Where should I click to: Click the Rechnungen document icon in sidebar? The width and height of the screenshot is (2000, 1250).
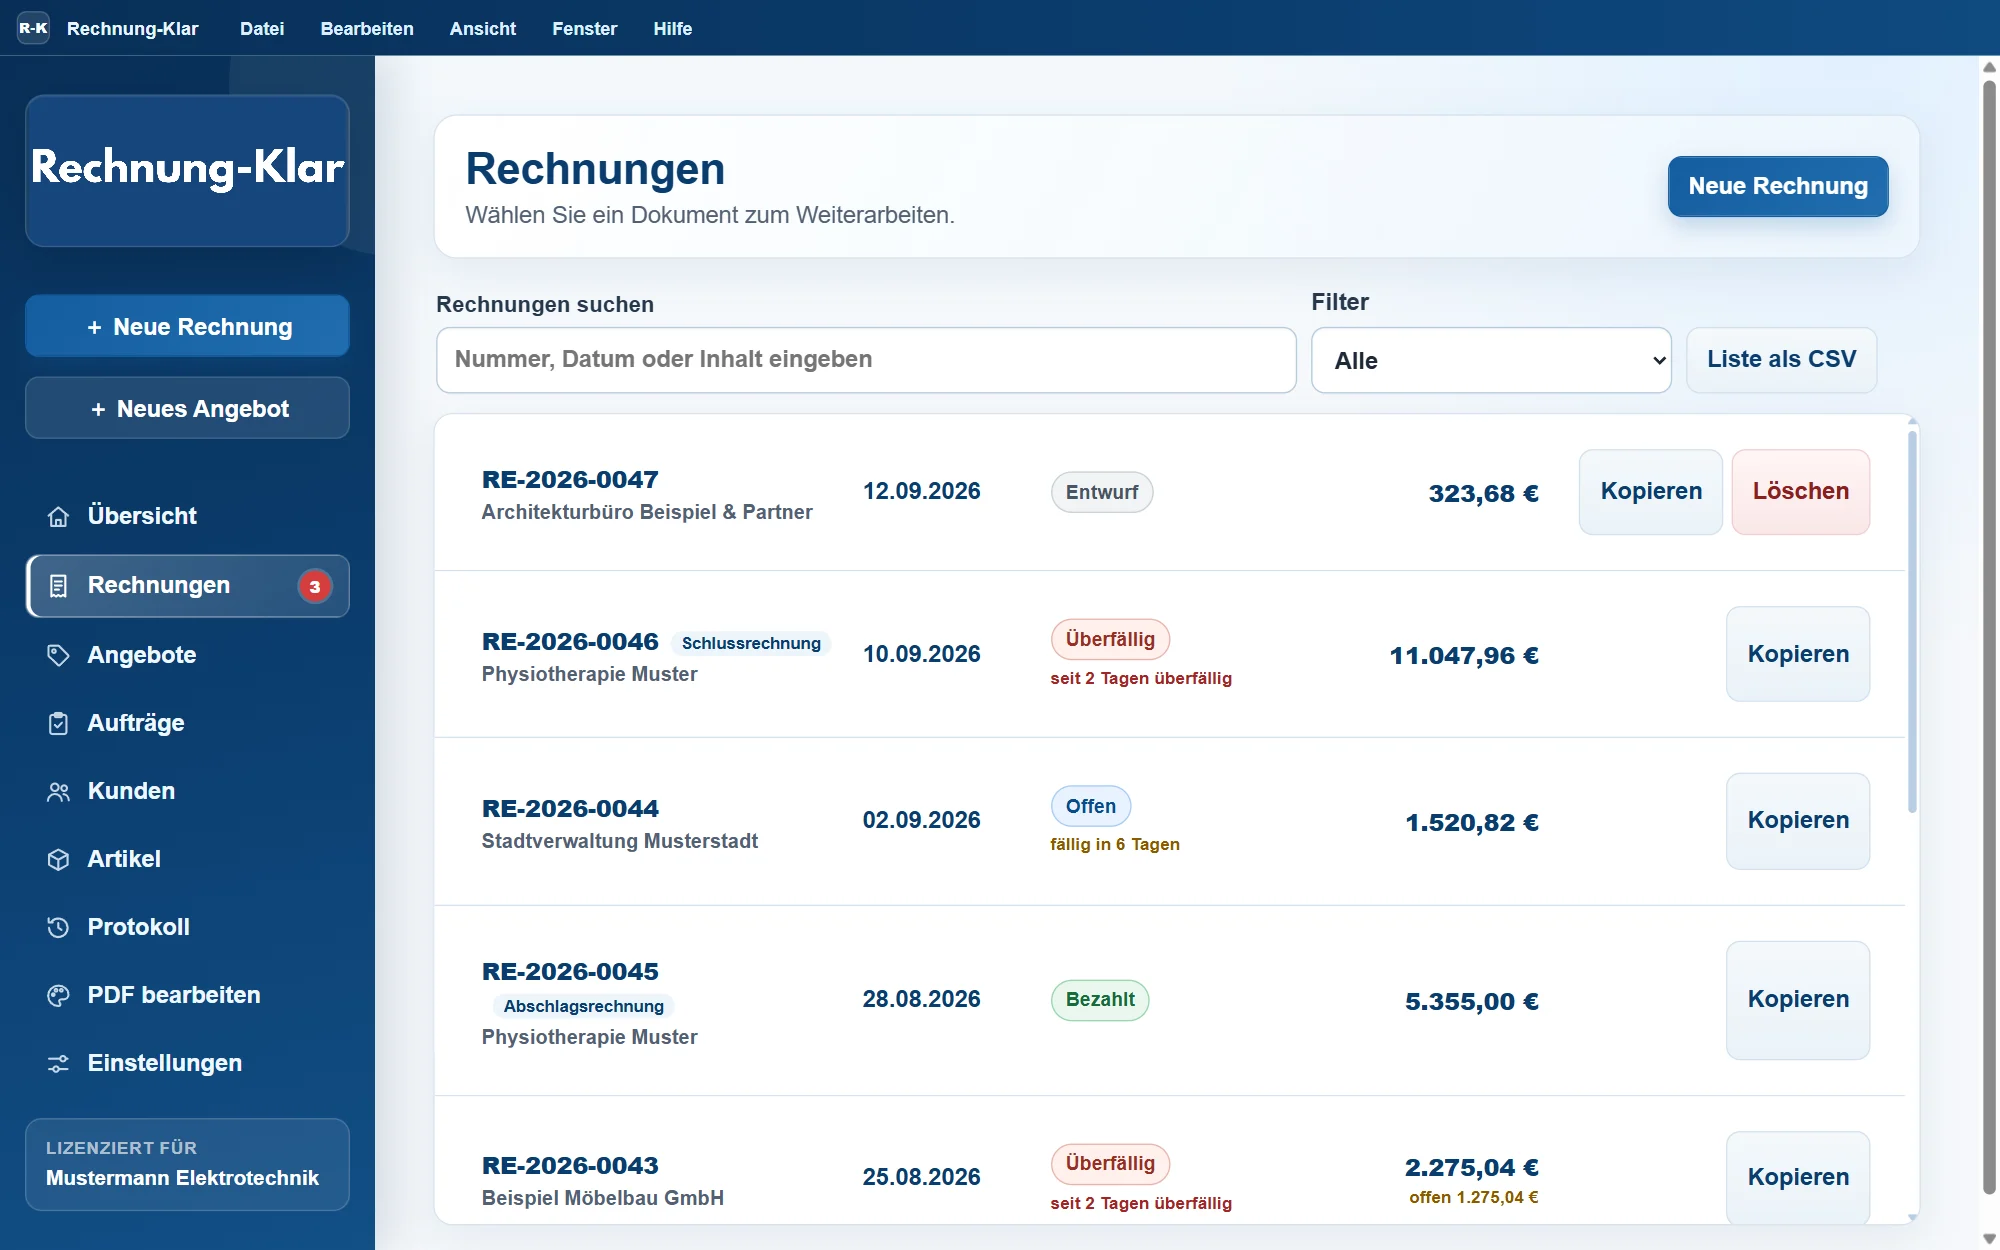click(x=58, y=586)
